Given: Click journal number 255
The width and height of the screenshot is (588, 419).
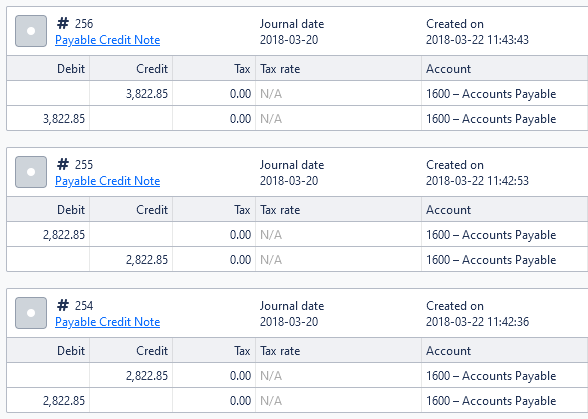Looking at the screenshot, I should 84,165.
